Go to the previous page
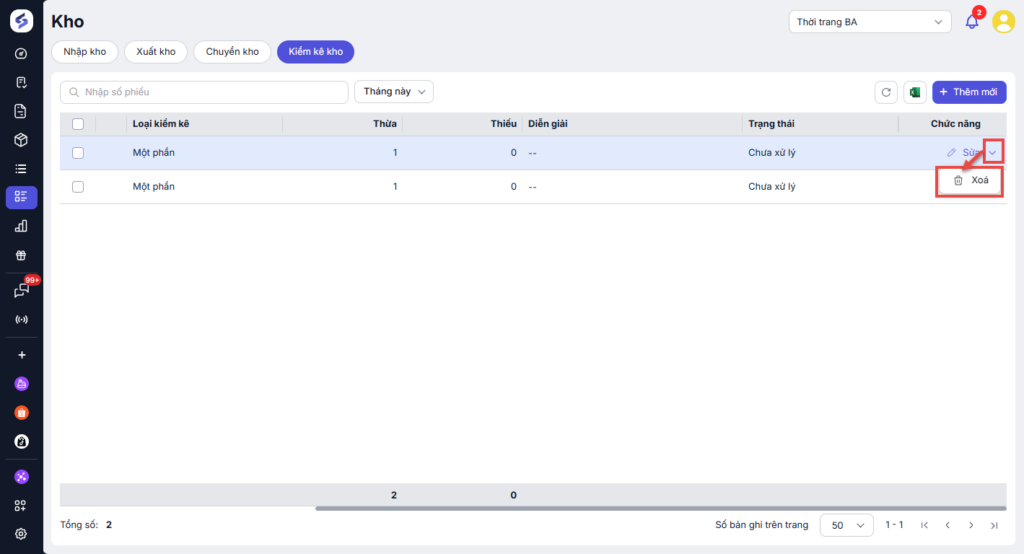1024x554 pixels. 948,525
